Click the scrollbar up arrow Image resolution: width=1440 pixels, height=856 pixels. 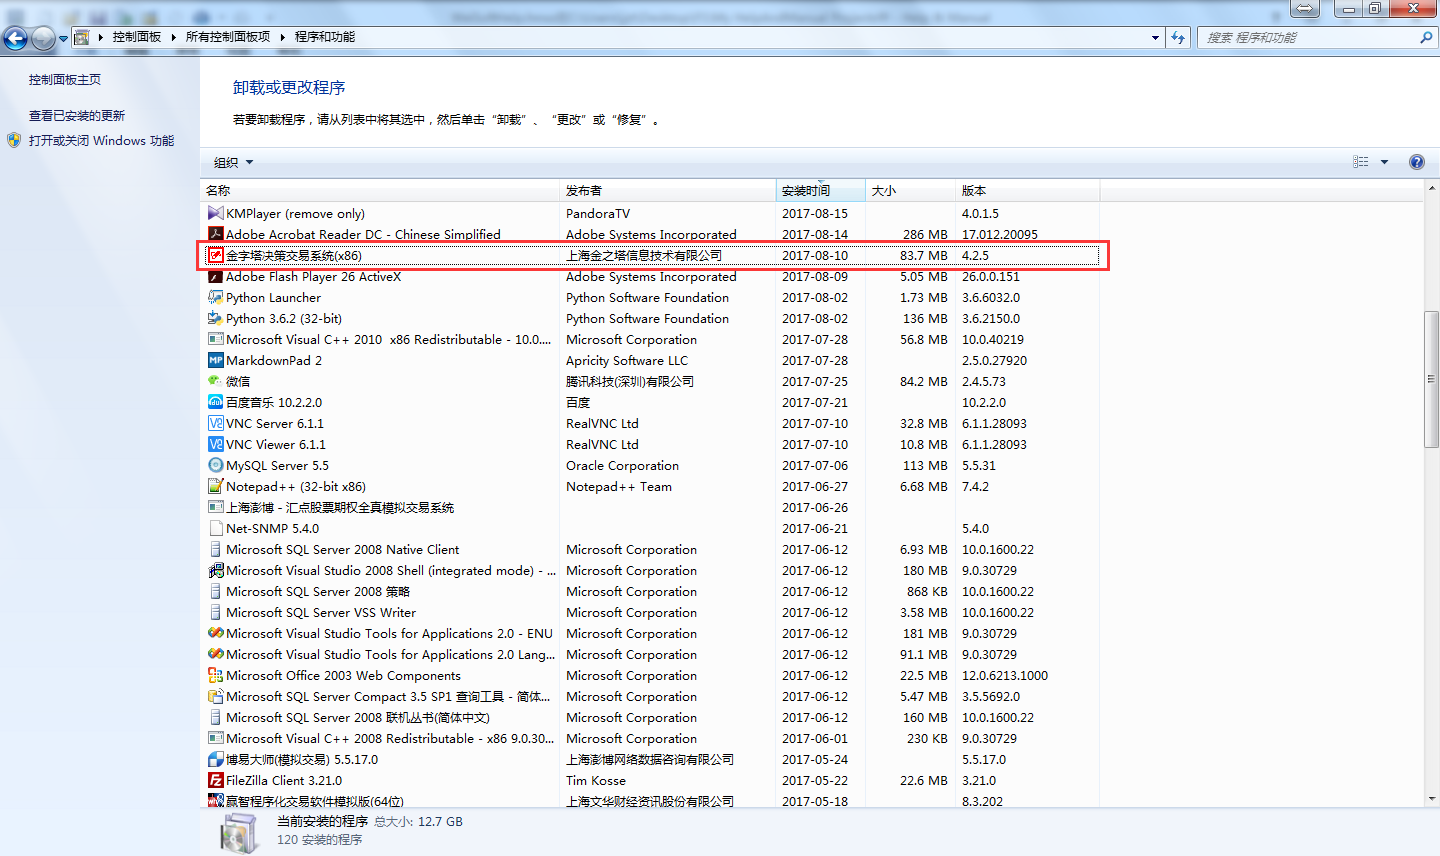[1432, 188]
